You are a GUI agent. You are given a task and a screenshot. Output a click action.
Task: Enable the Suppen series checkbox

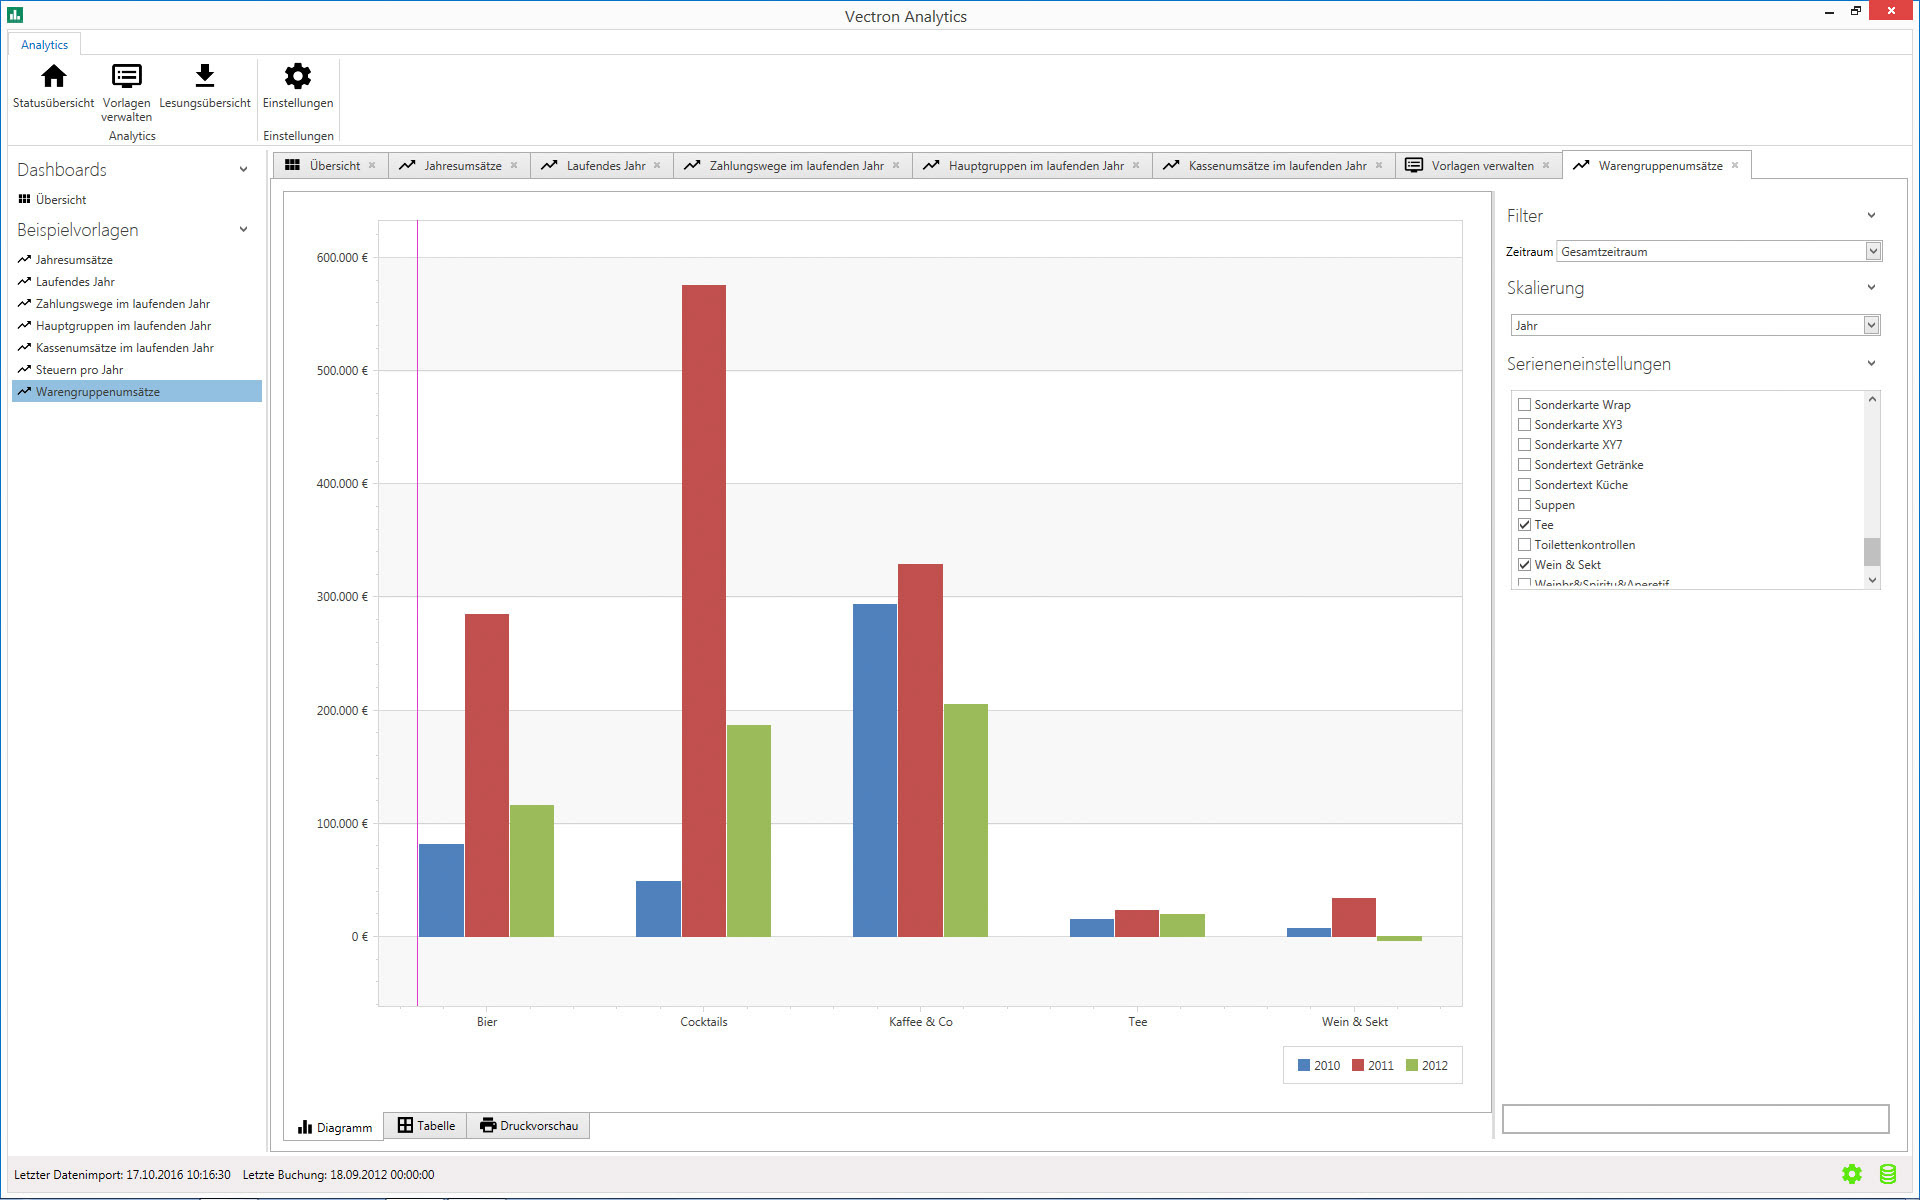(x=1524, y=505)
